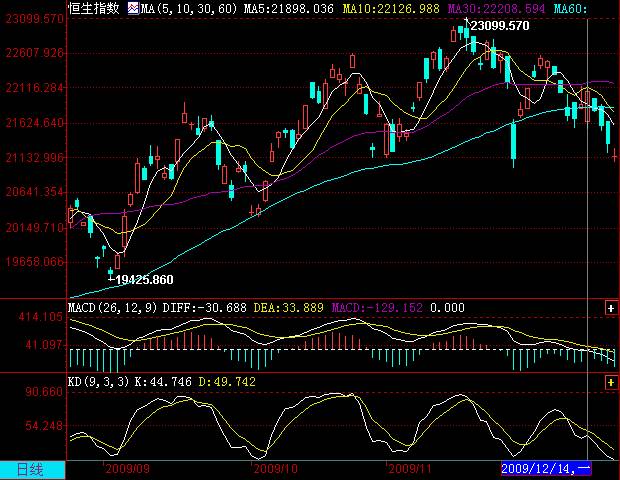Click the MACD(26,12,9) indicator label
620x480 pixels.
113,308
